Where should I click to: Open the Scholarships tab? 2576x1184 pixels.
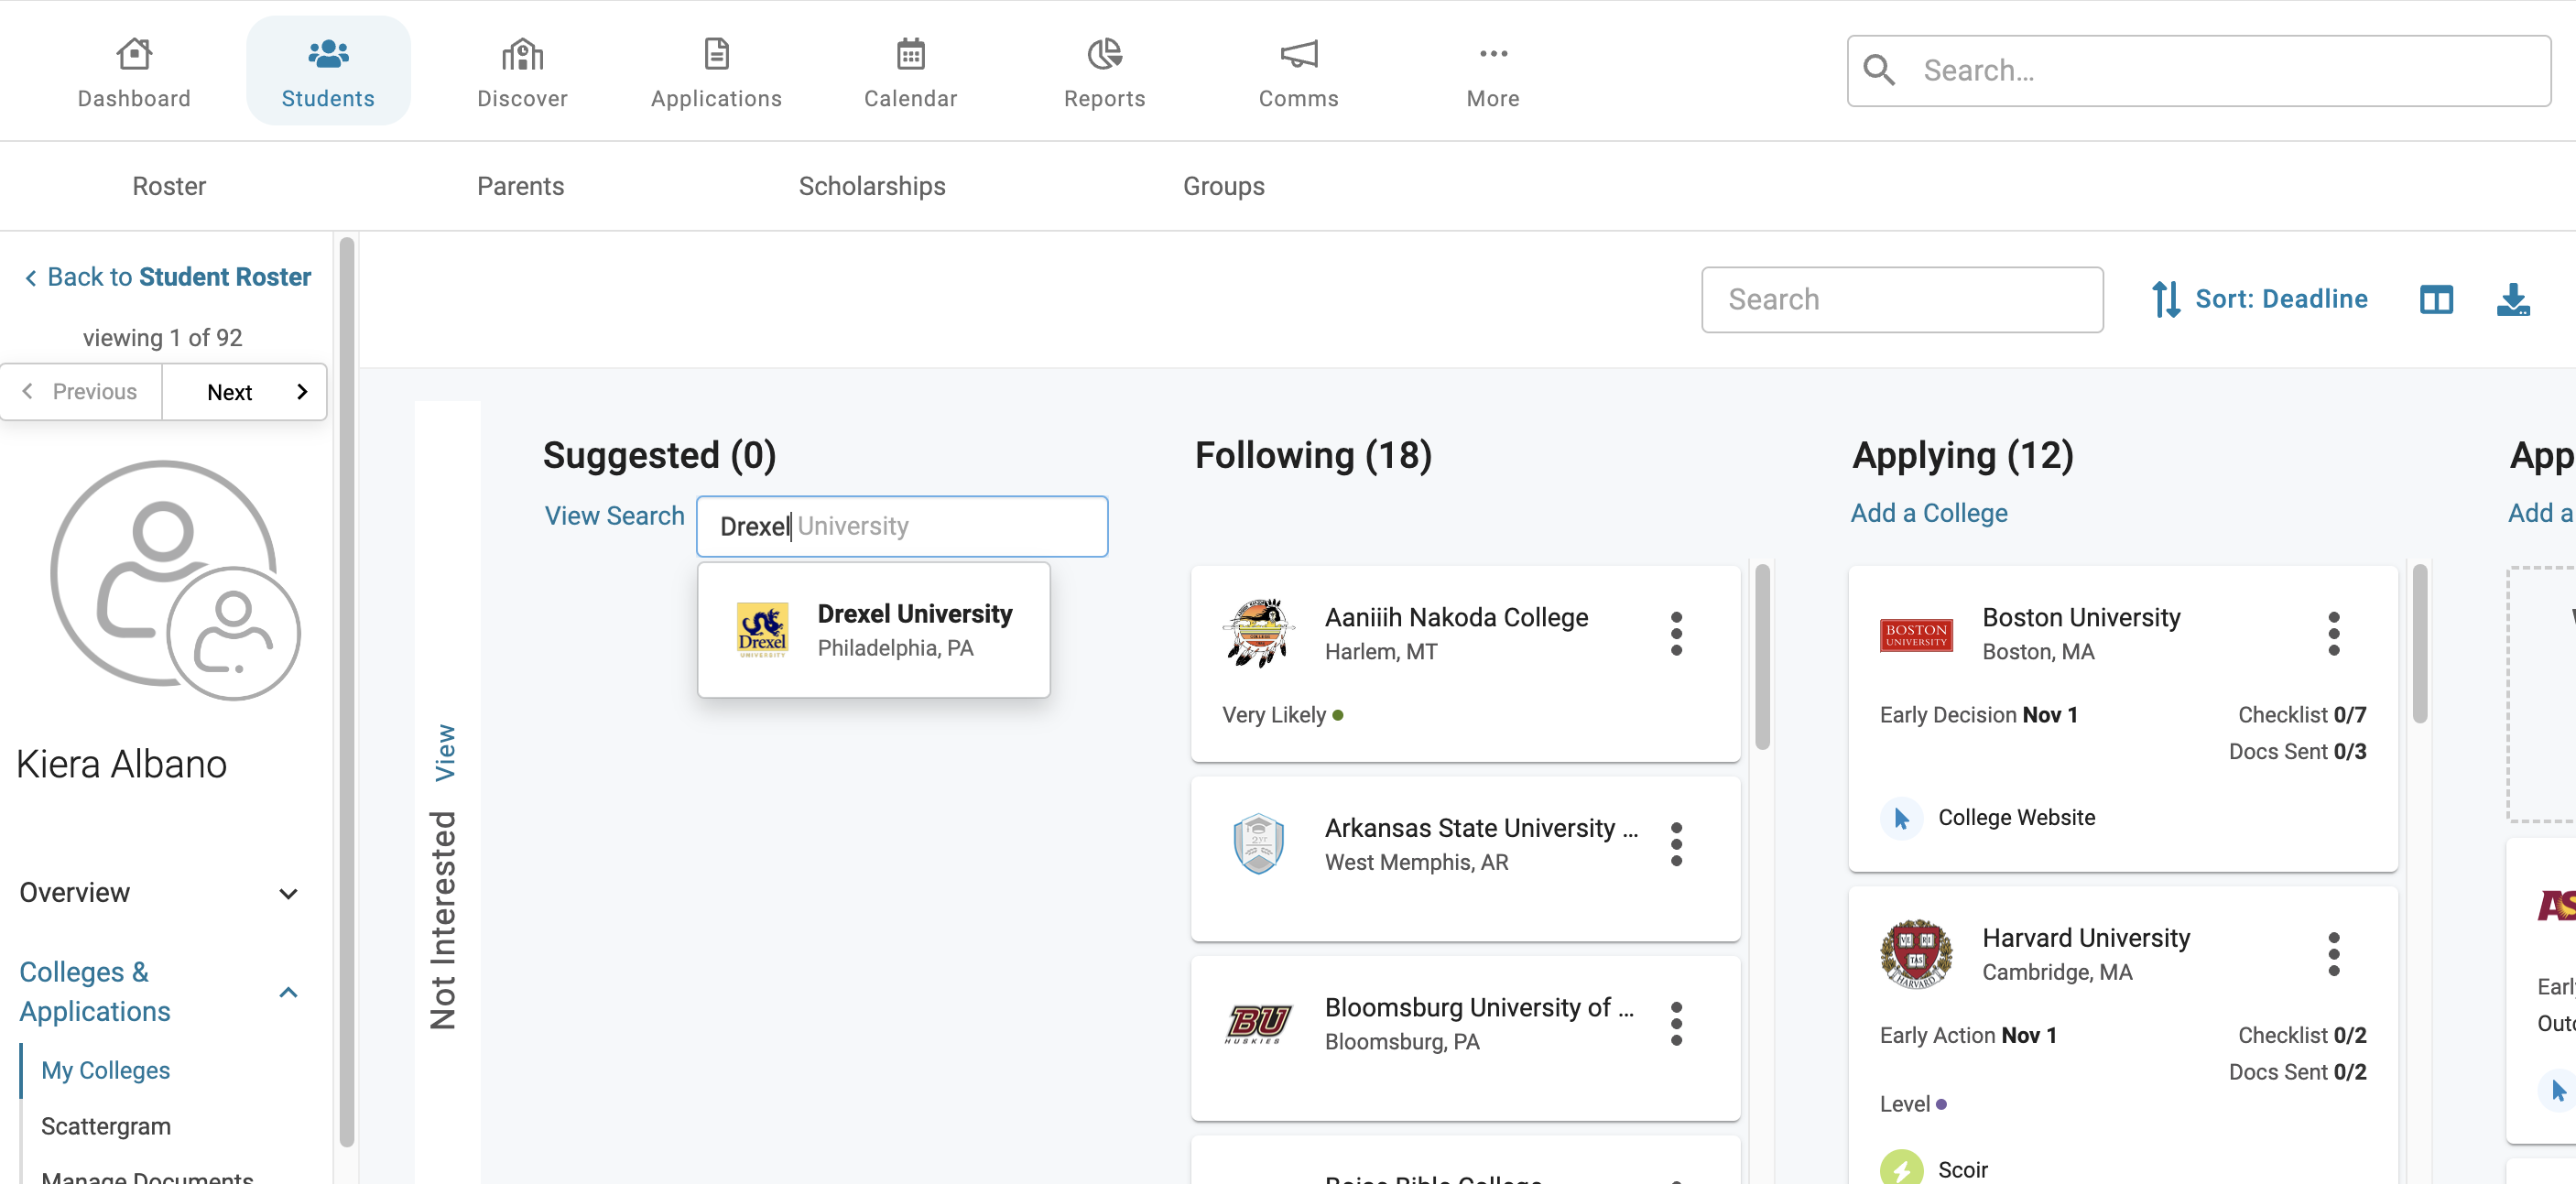click(x=872, y=186)
